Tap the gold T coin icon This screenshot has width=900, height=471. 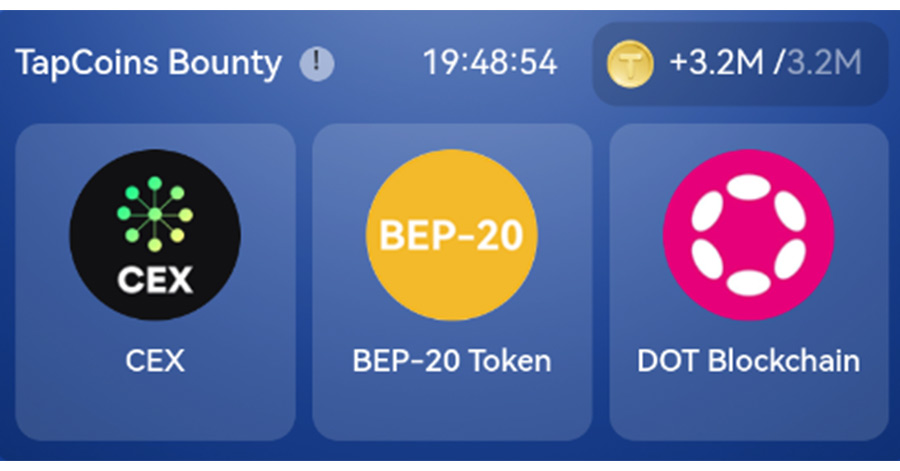click(x=630, y=64)
